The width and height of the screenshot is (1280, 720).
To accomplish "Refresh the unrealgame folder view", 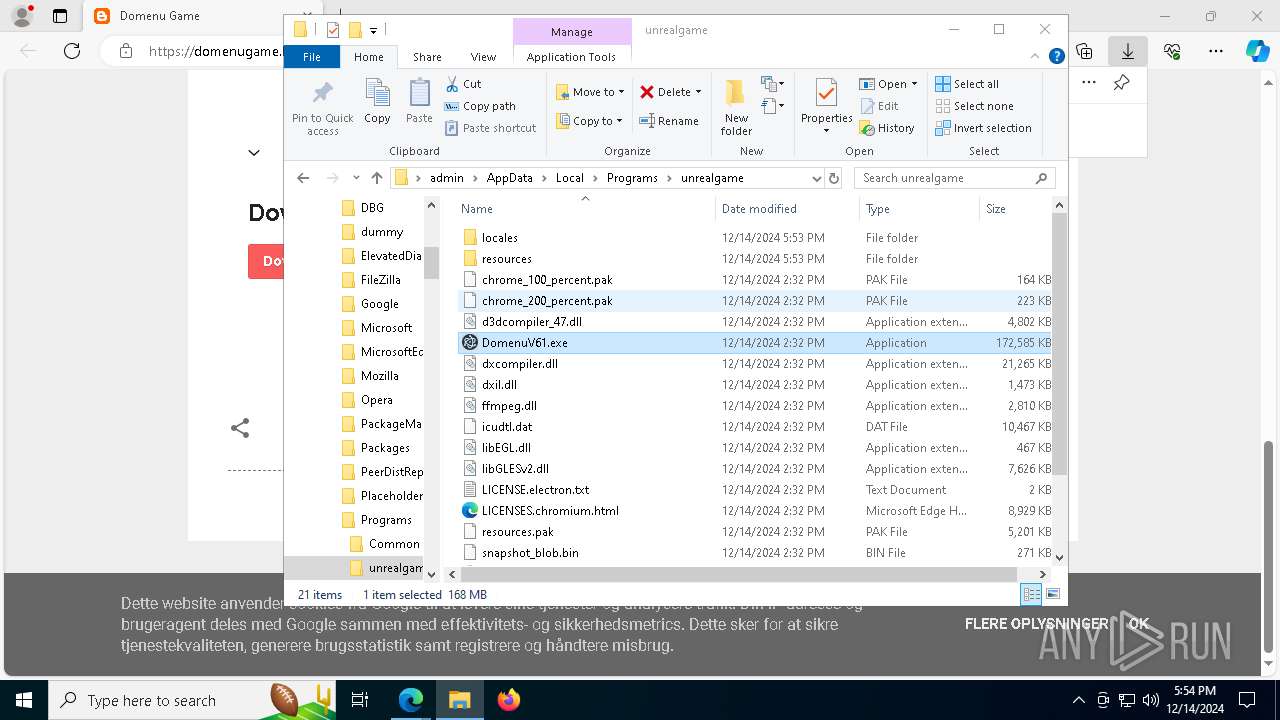I will pos(834,178).
